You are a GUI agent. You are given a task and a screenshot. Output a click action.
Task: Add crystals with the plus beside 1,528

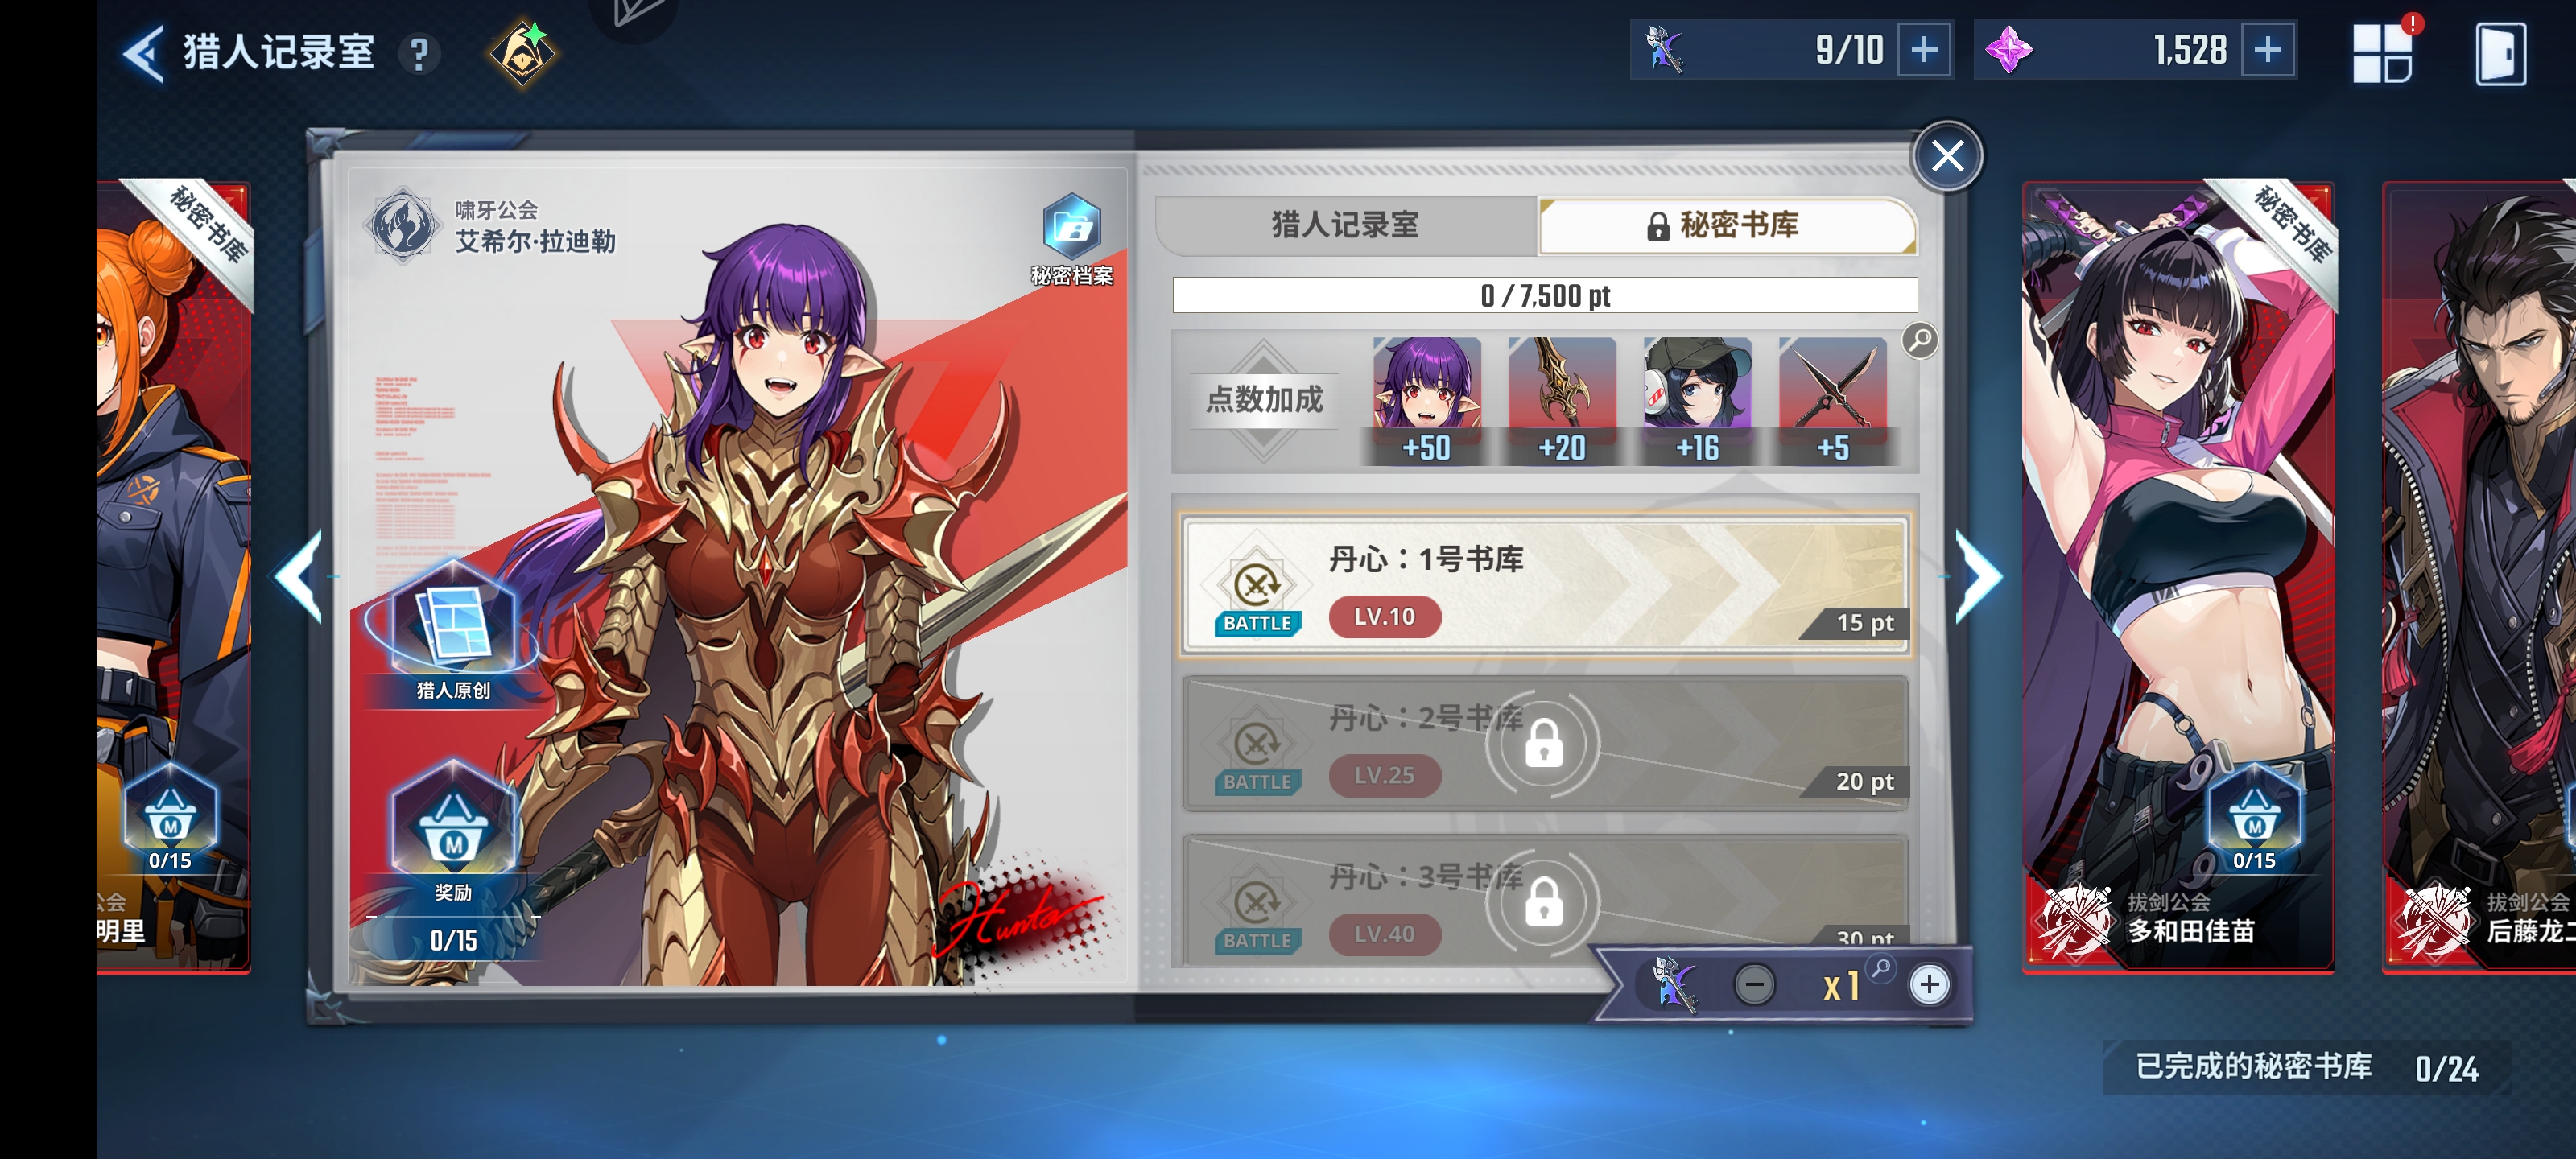click(2268, 50)
